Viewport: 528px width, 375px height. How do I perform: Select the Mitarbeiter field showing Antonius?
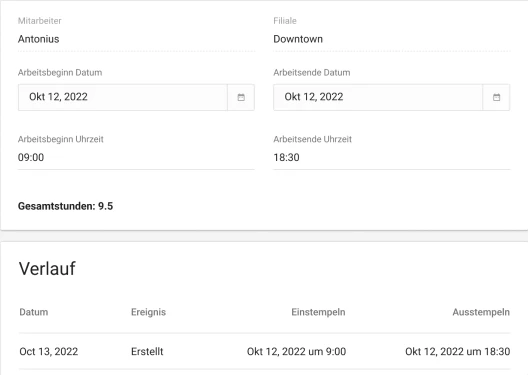(x=136, y=39)
